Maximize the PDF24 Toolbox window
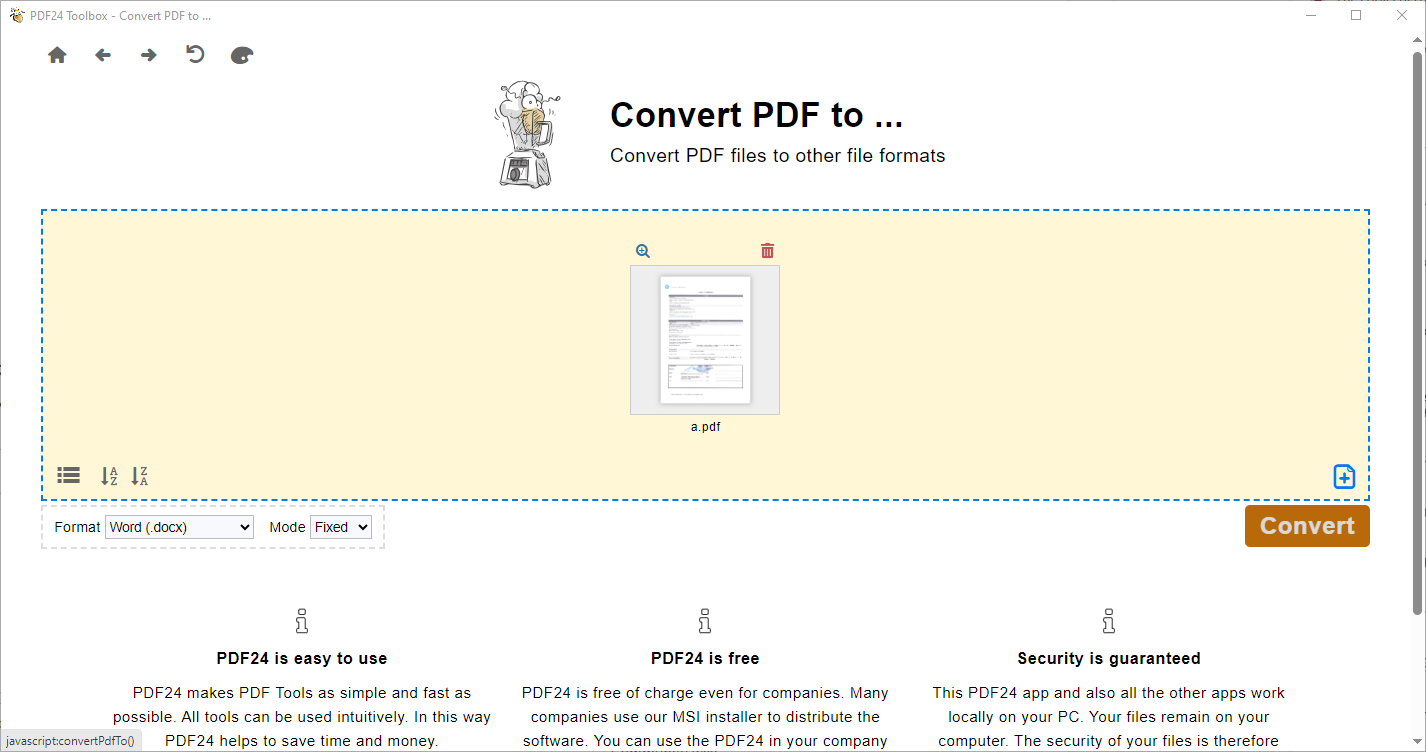The height and width of the screenshot is (752, 1426). pos(1356,15)
